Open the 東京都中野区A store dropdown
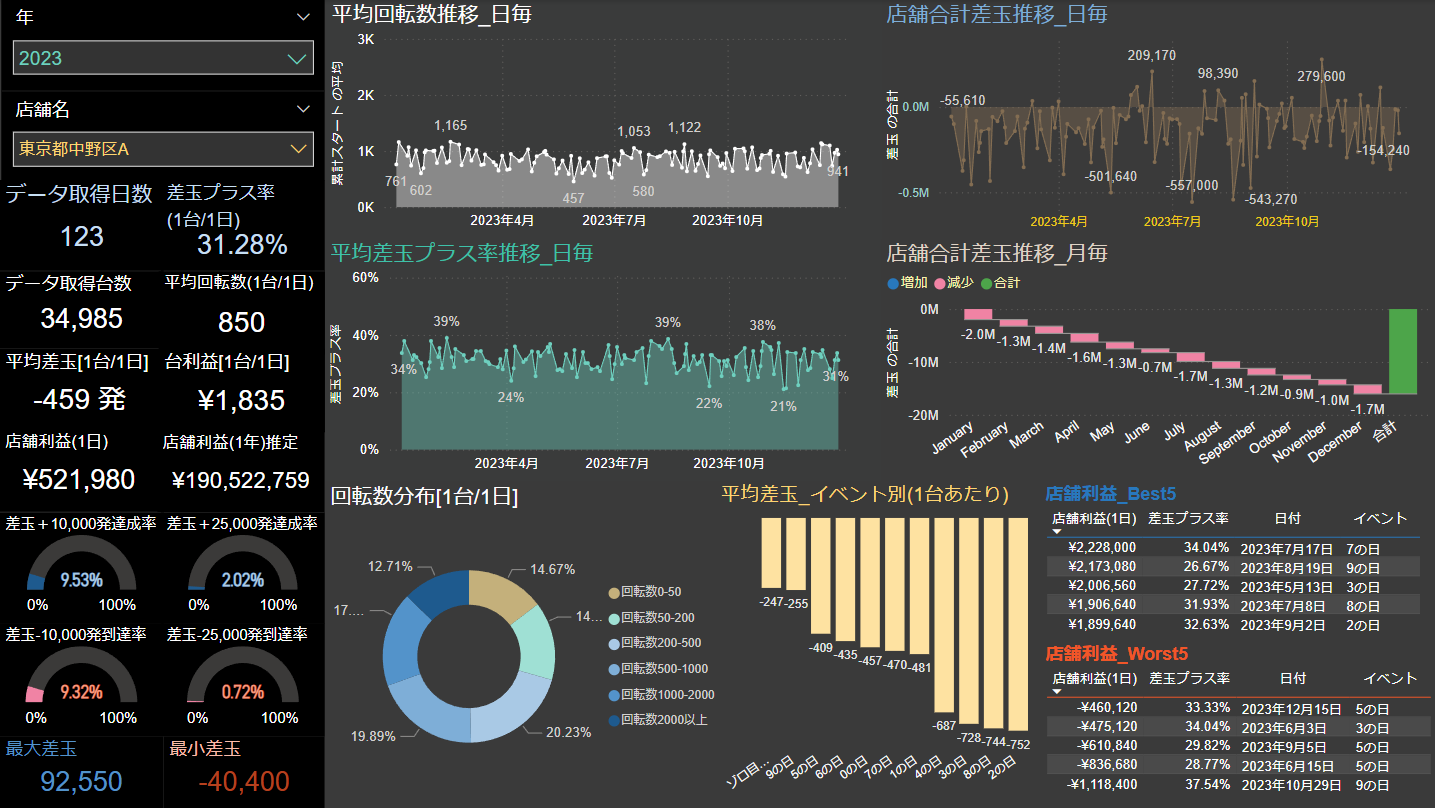1435x808 pixels. click(297, 150)
